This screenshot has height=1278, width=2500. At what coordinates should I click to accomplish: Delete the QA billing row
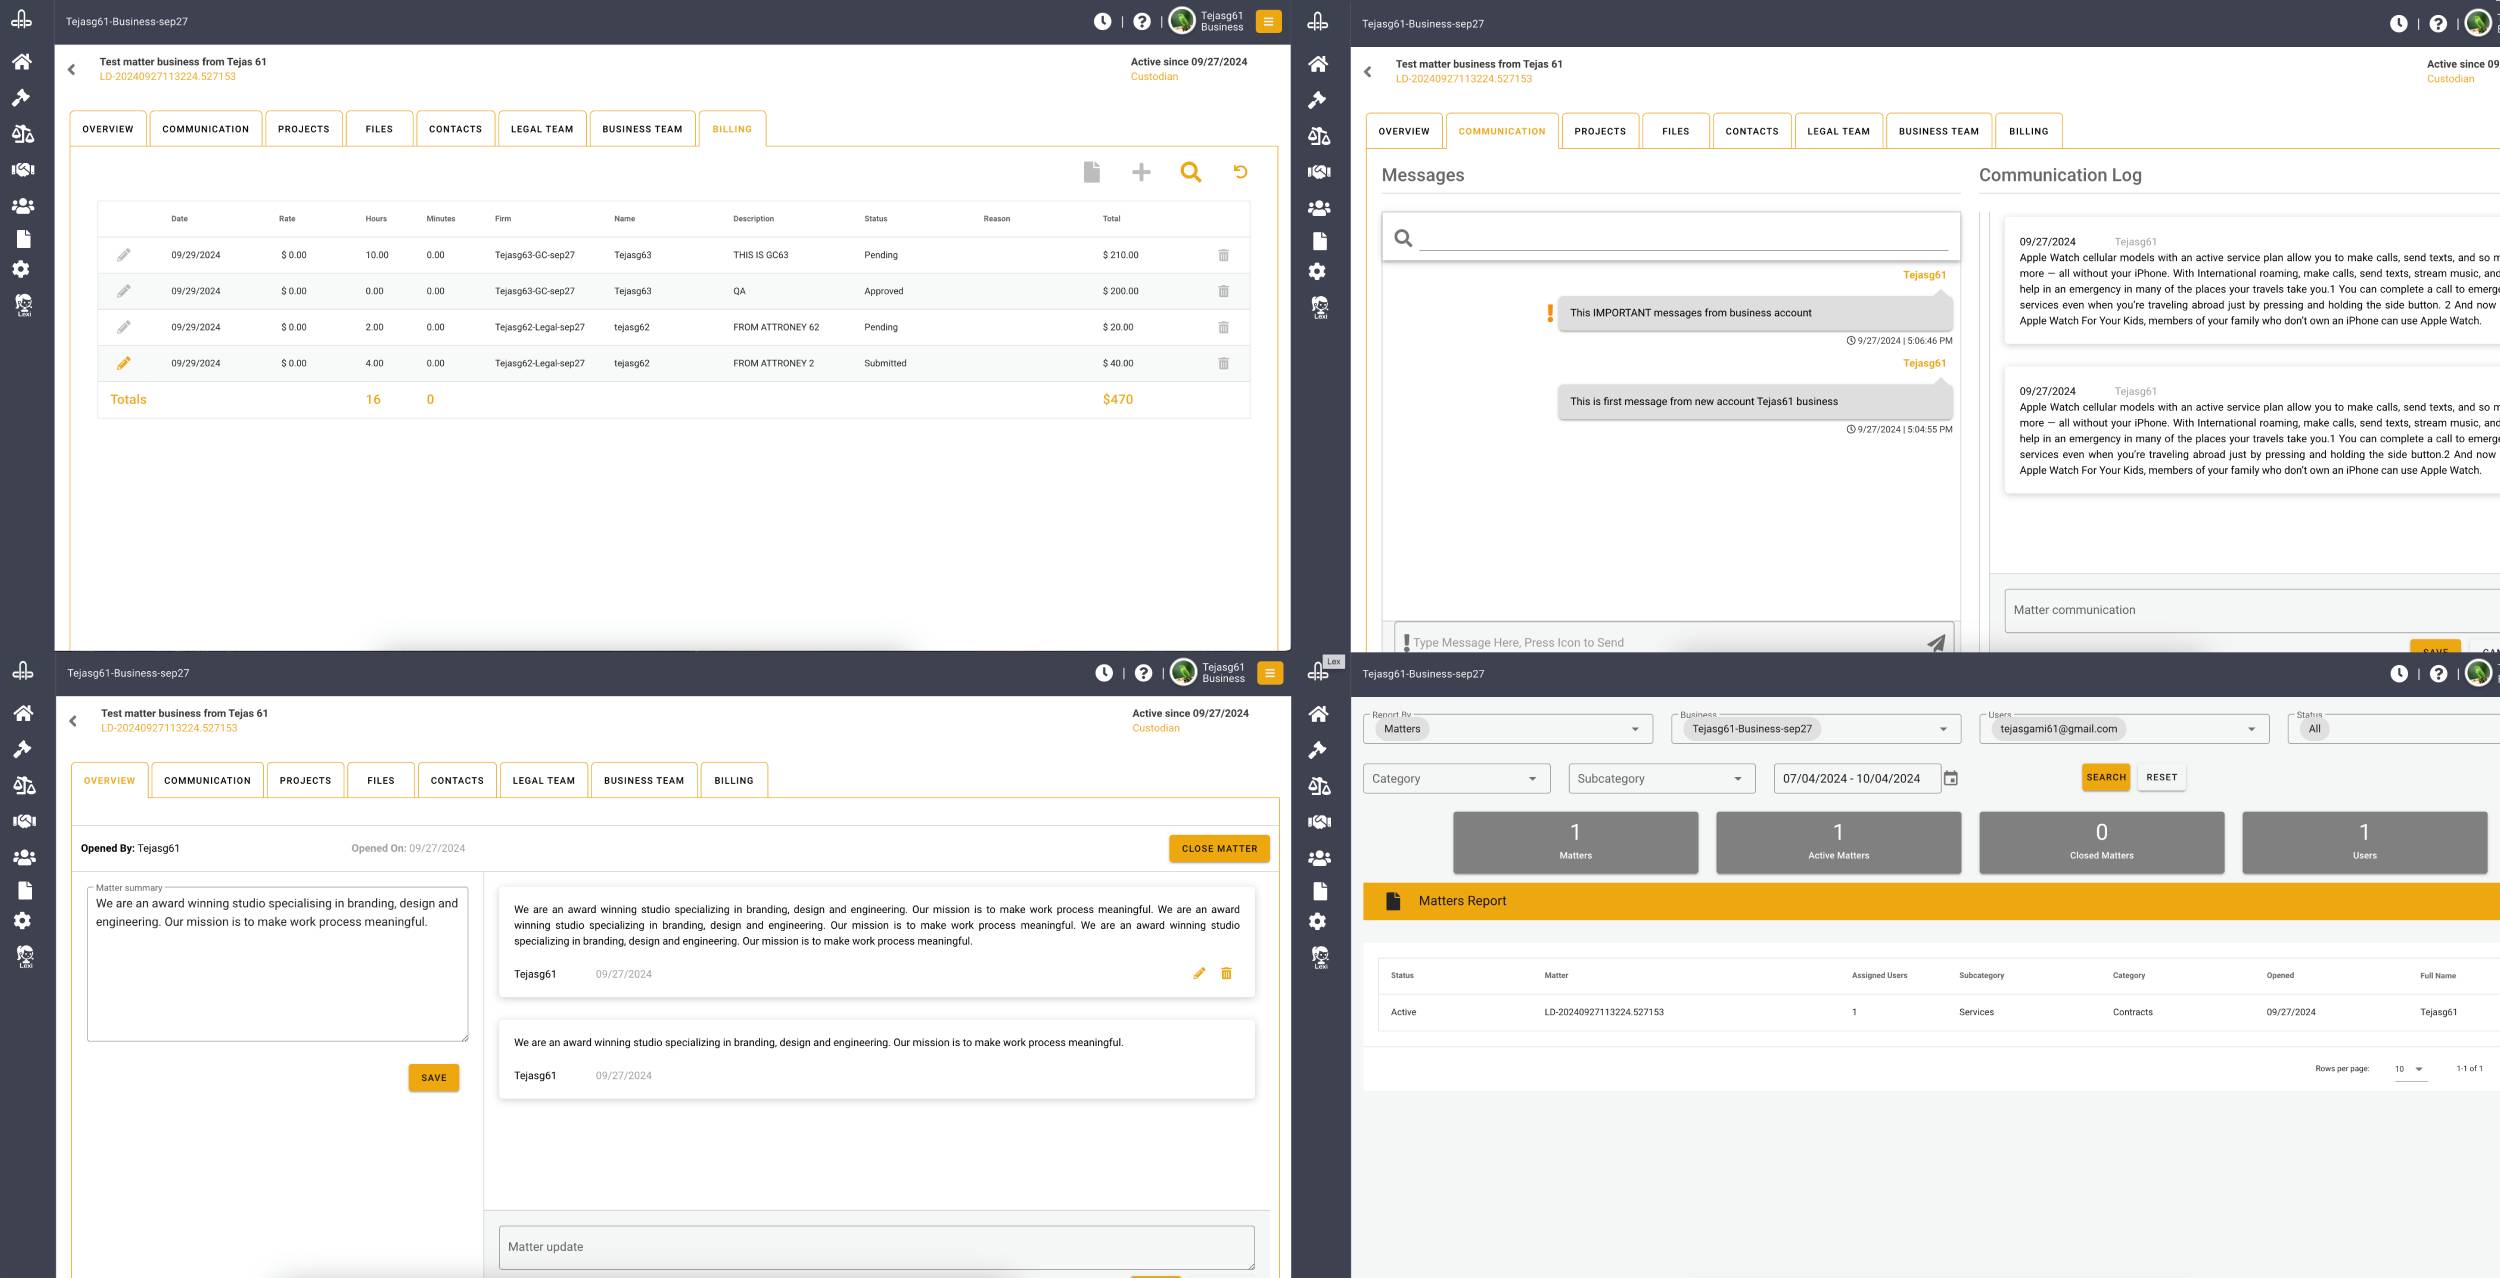pyautogui.click(x=1223, y=291)
